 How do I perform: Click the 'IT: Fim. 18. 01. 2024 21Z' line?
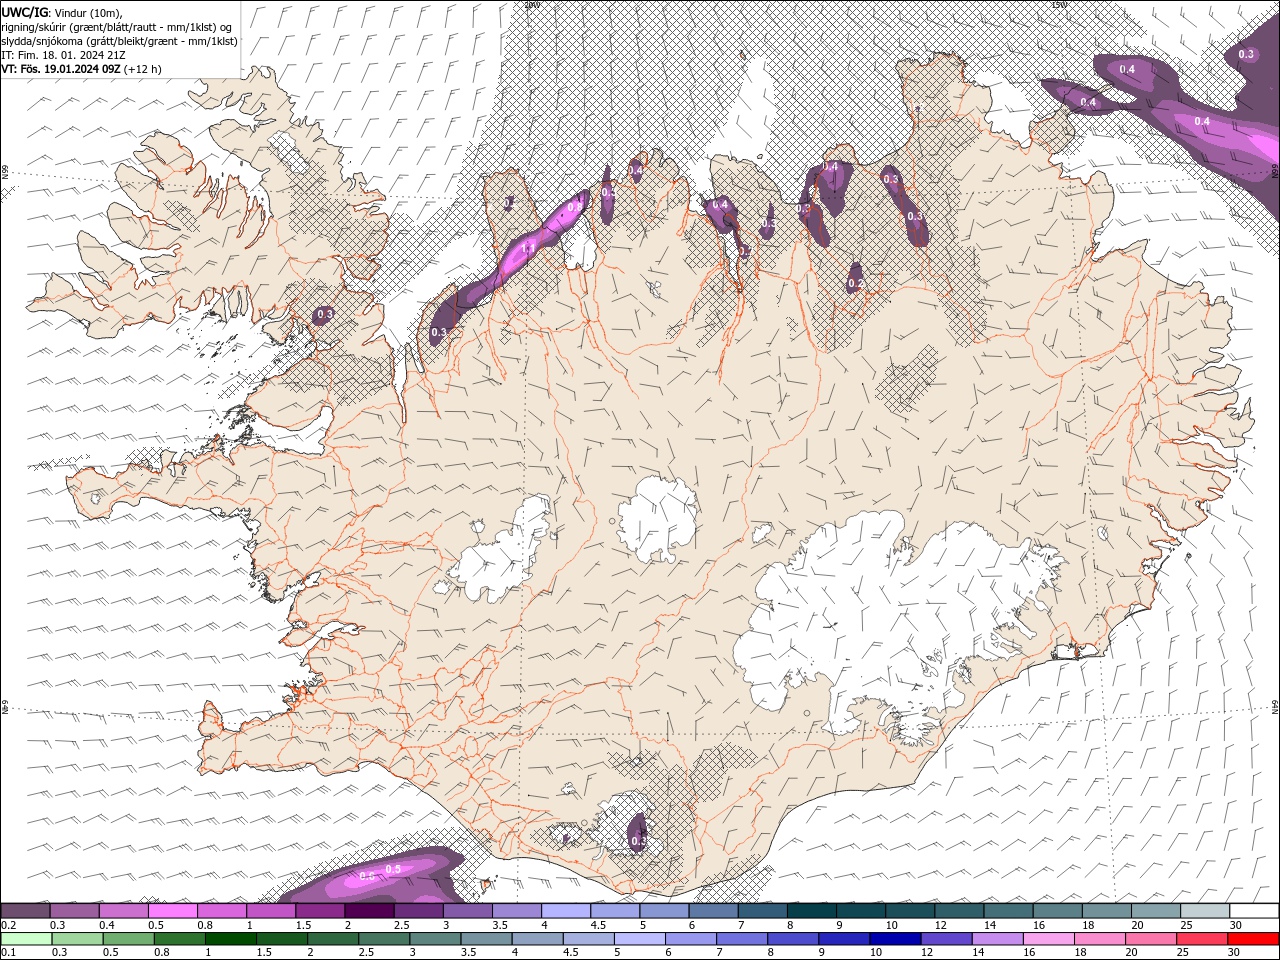point(63,55)
